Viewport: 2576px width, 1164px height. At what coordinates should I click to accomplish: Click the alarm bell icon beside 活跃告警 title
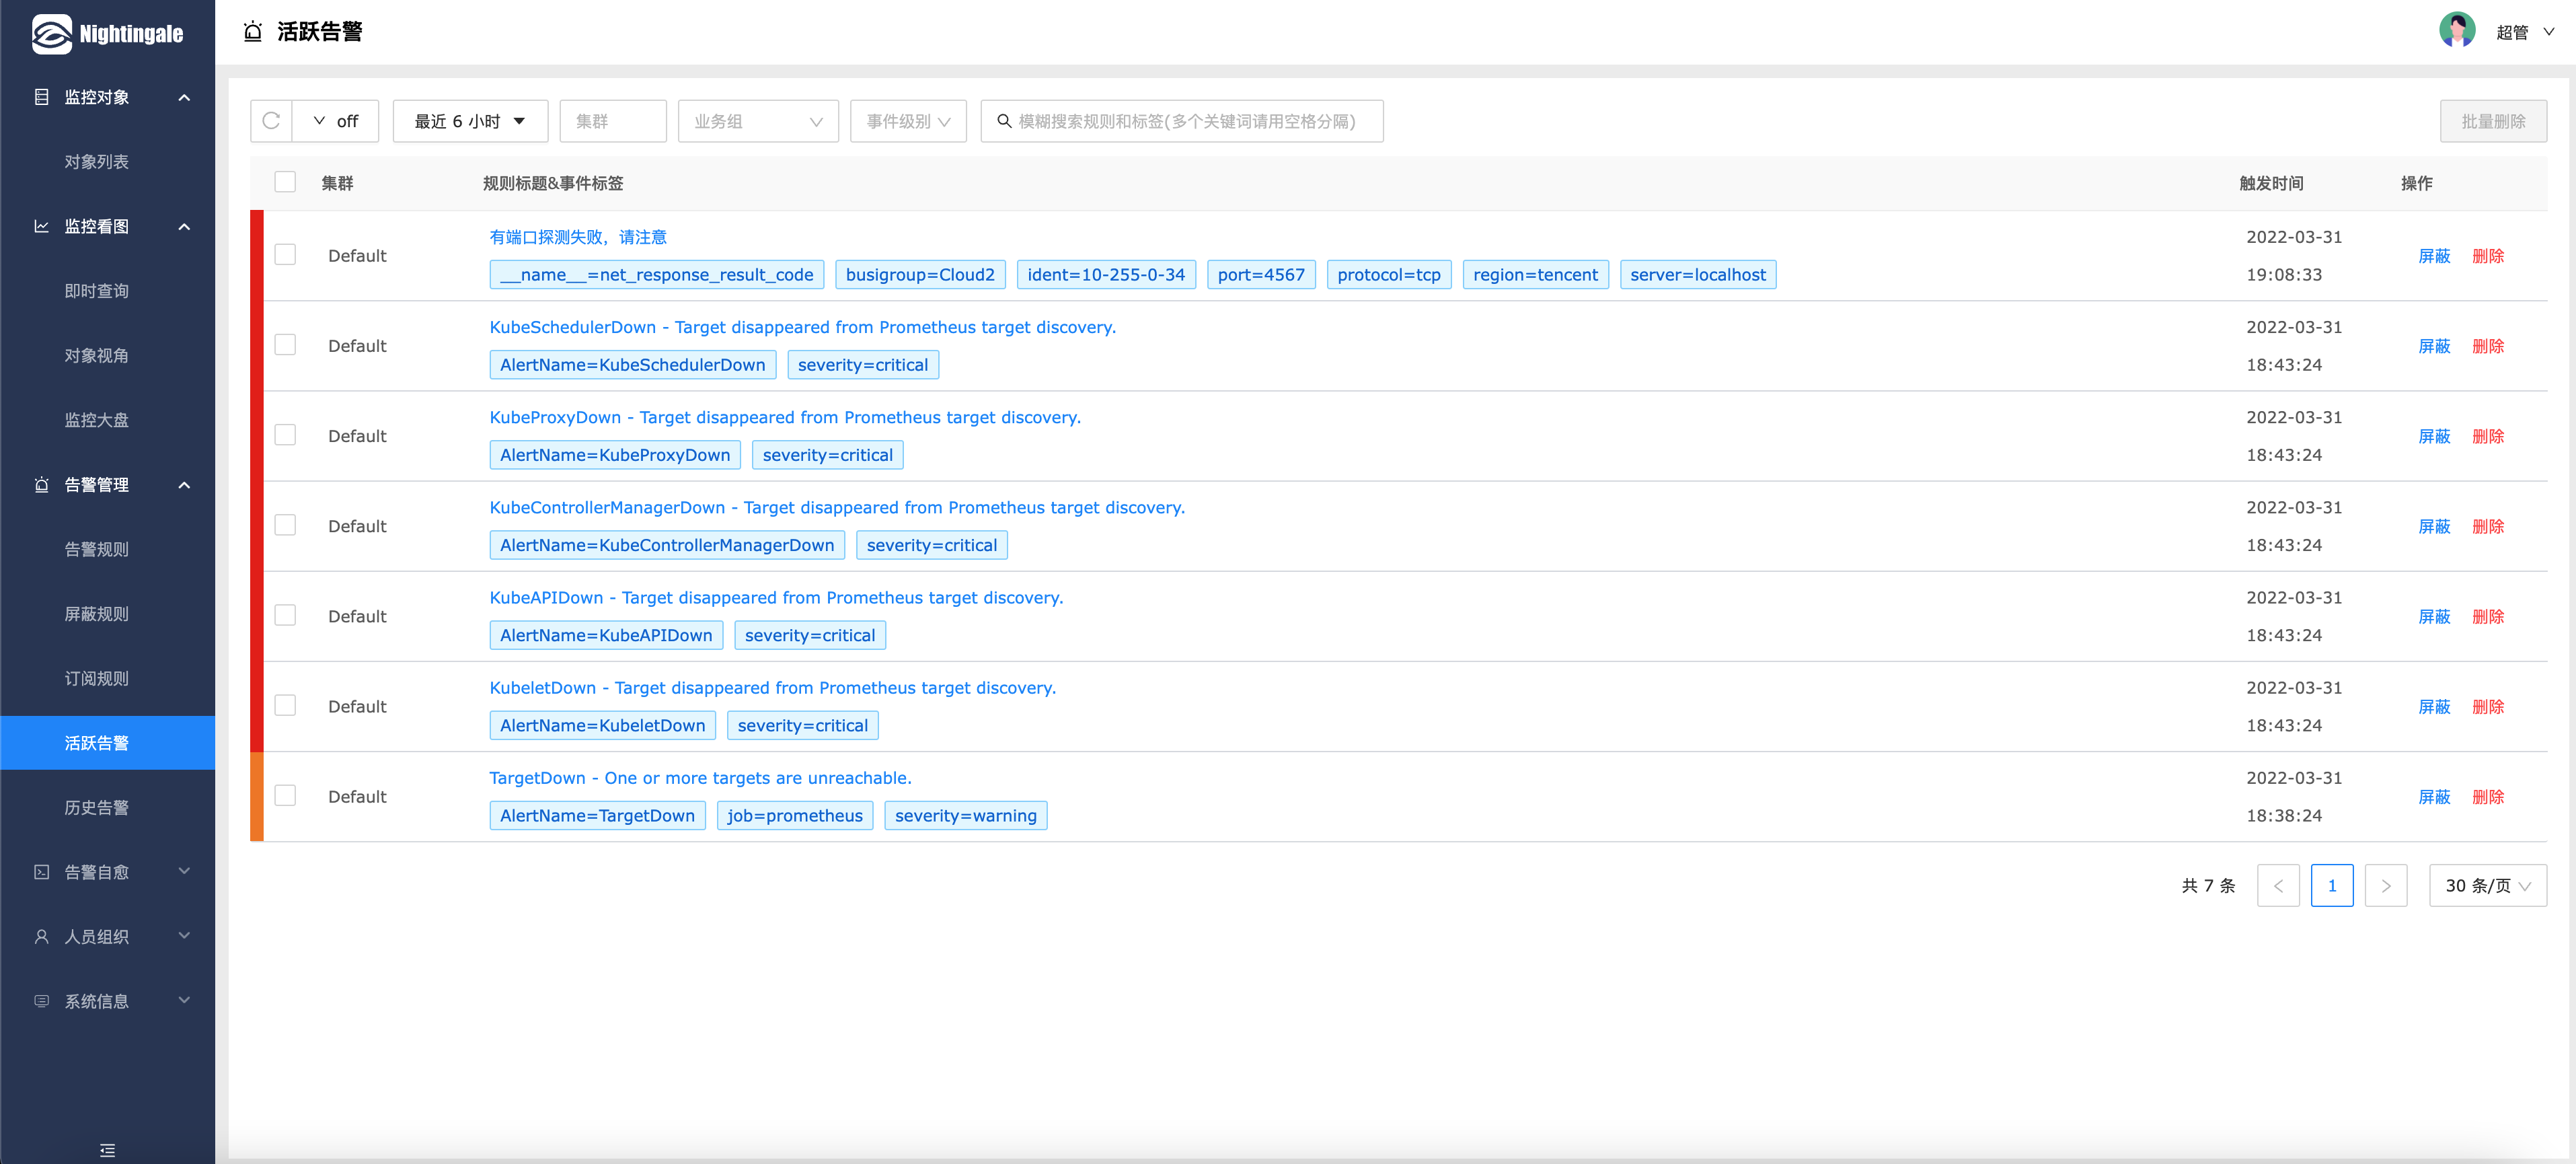253,32
